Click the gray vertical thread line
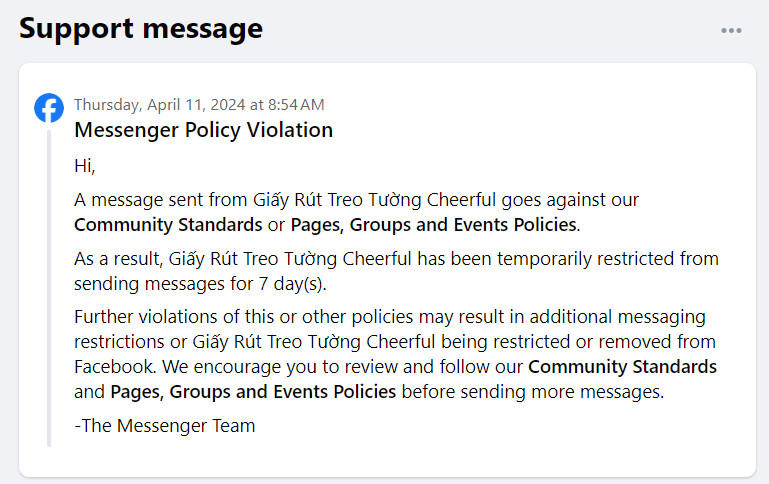769x484 pixels. pyautogui.click(x=49, y=288)
